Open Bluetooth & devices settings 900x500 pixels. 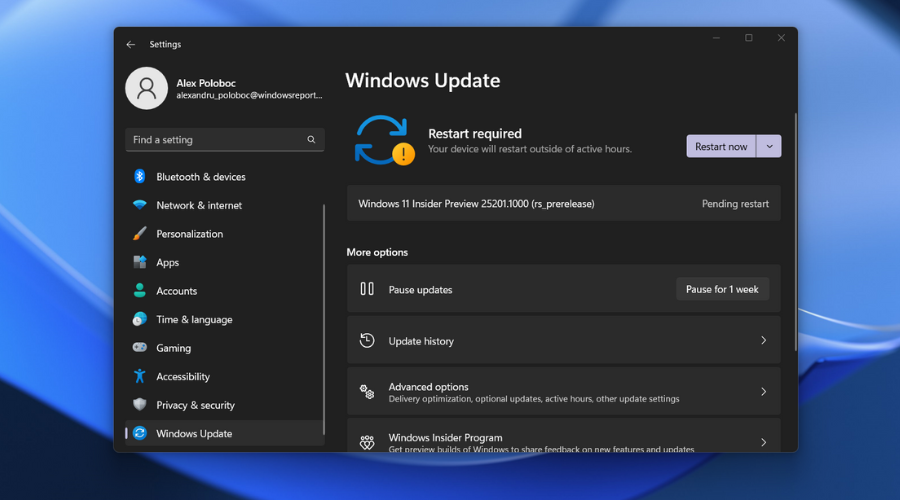coord(224,177)
